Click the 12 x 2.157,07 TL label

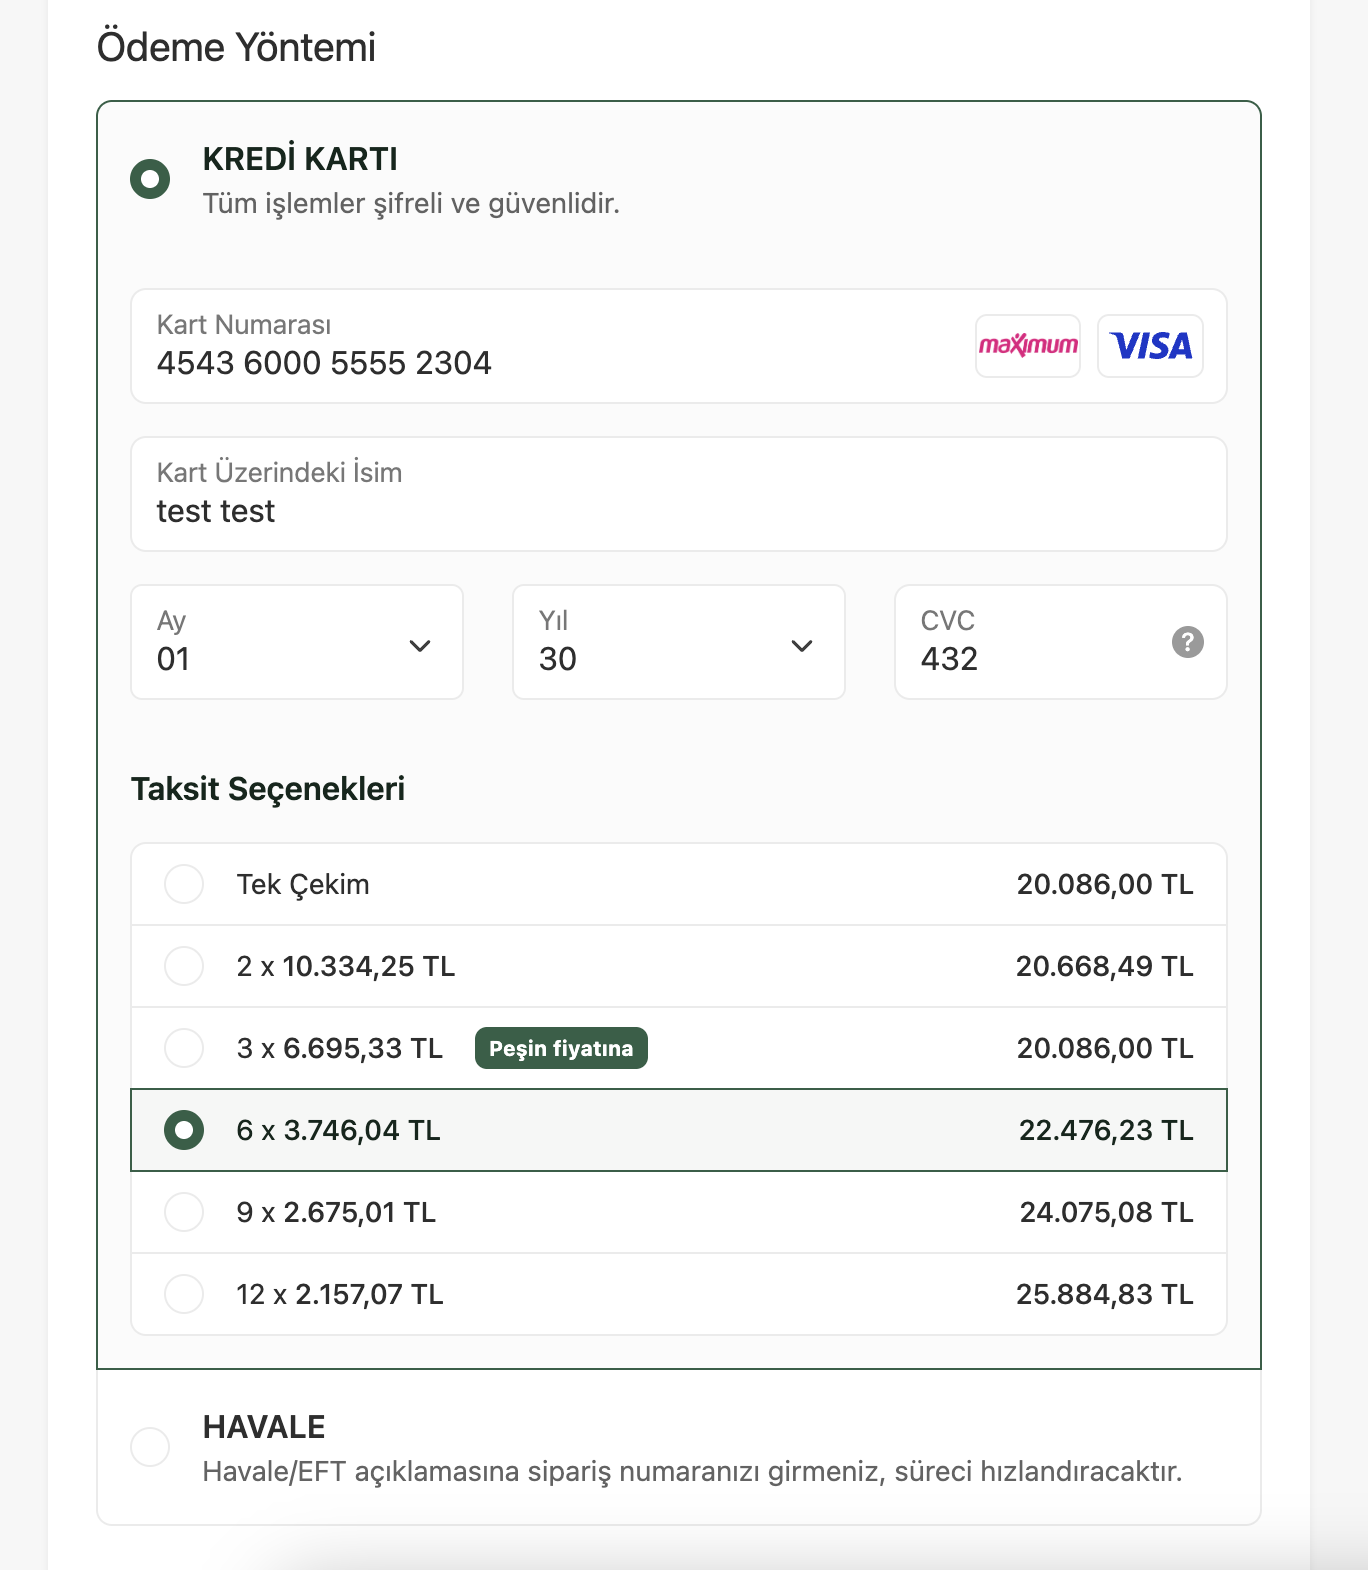[x=340, y=1294]
